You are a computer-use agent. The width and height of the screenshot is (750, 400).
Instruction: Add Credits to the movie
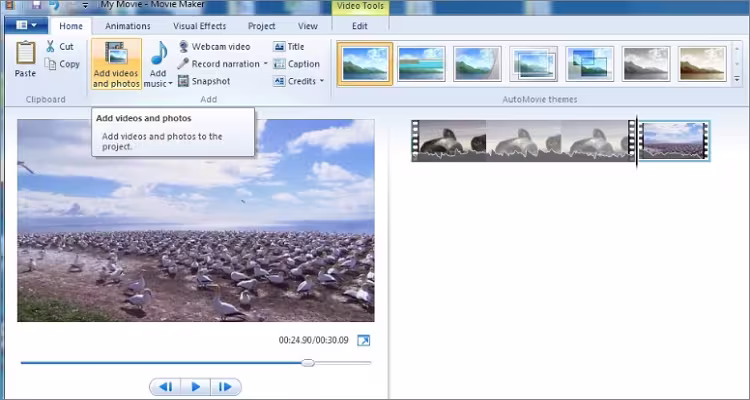click(x=295, y=81)
